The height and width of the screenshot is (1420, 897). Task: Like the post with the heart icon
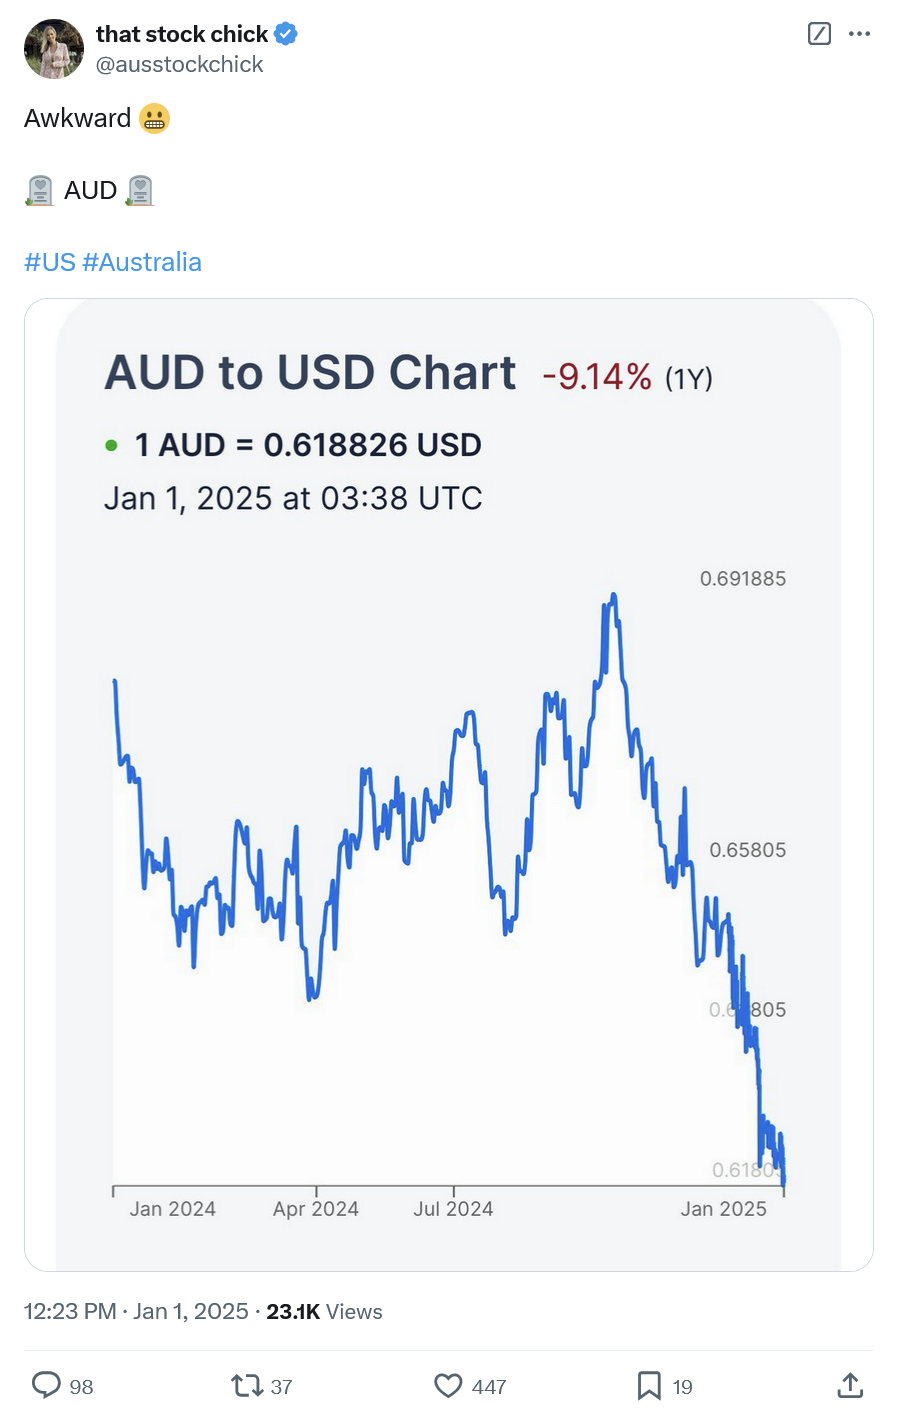tap(448, 1385)
